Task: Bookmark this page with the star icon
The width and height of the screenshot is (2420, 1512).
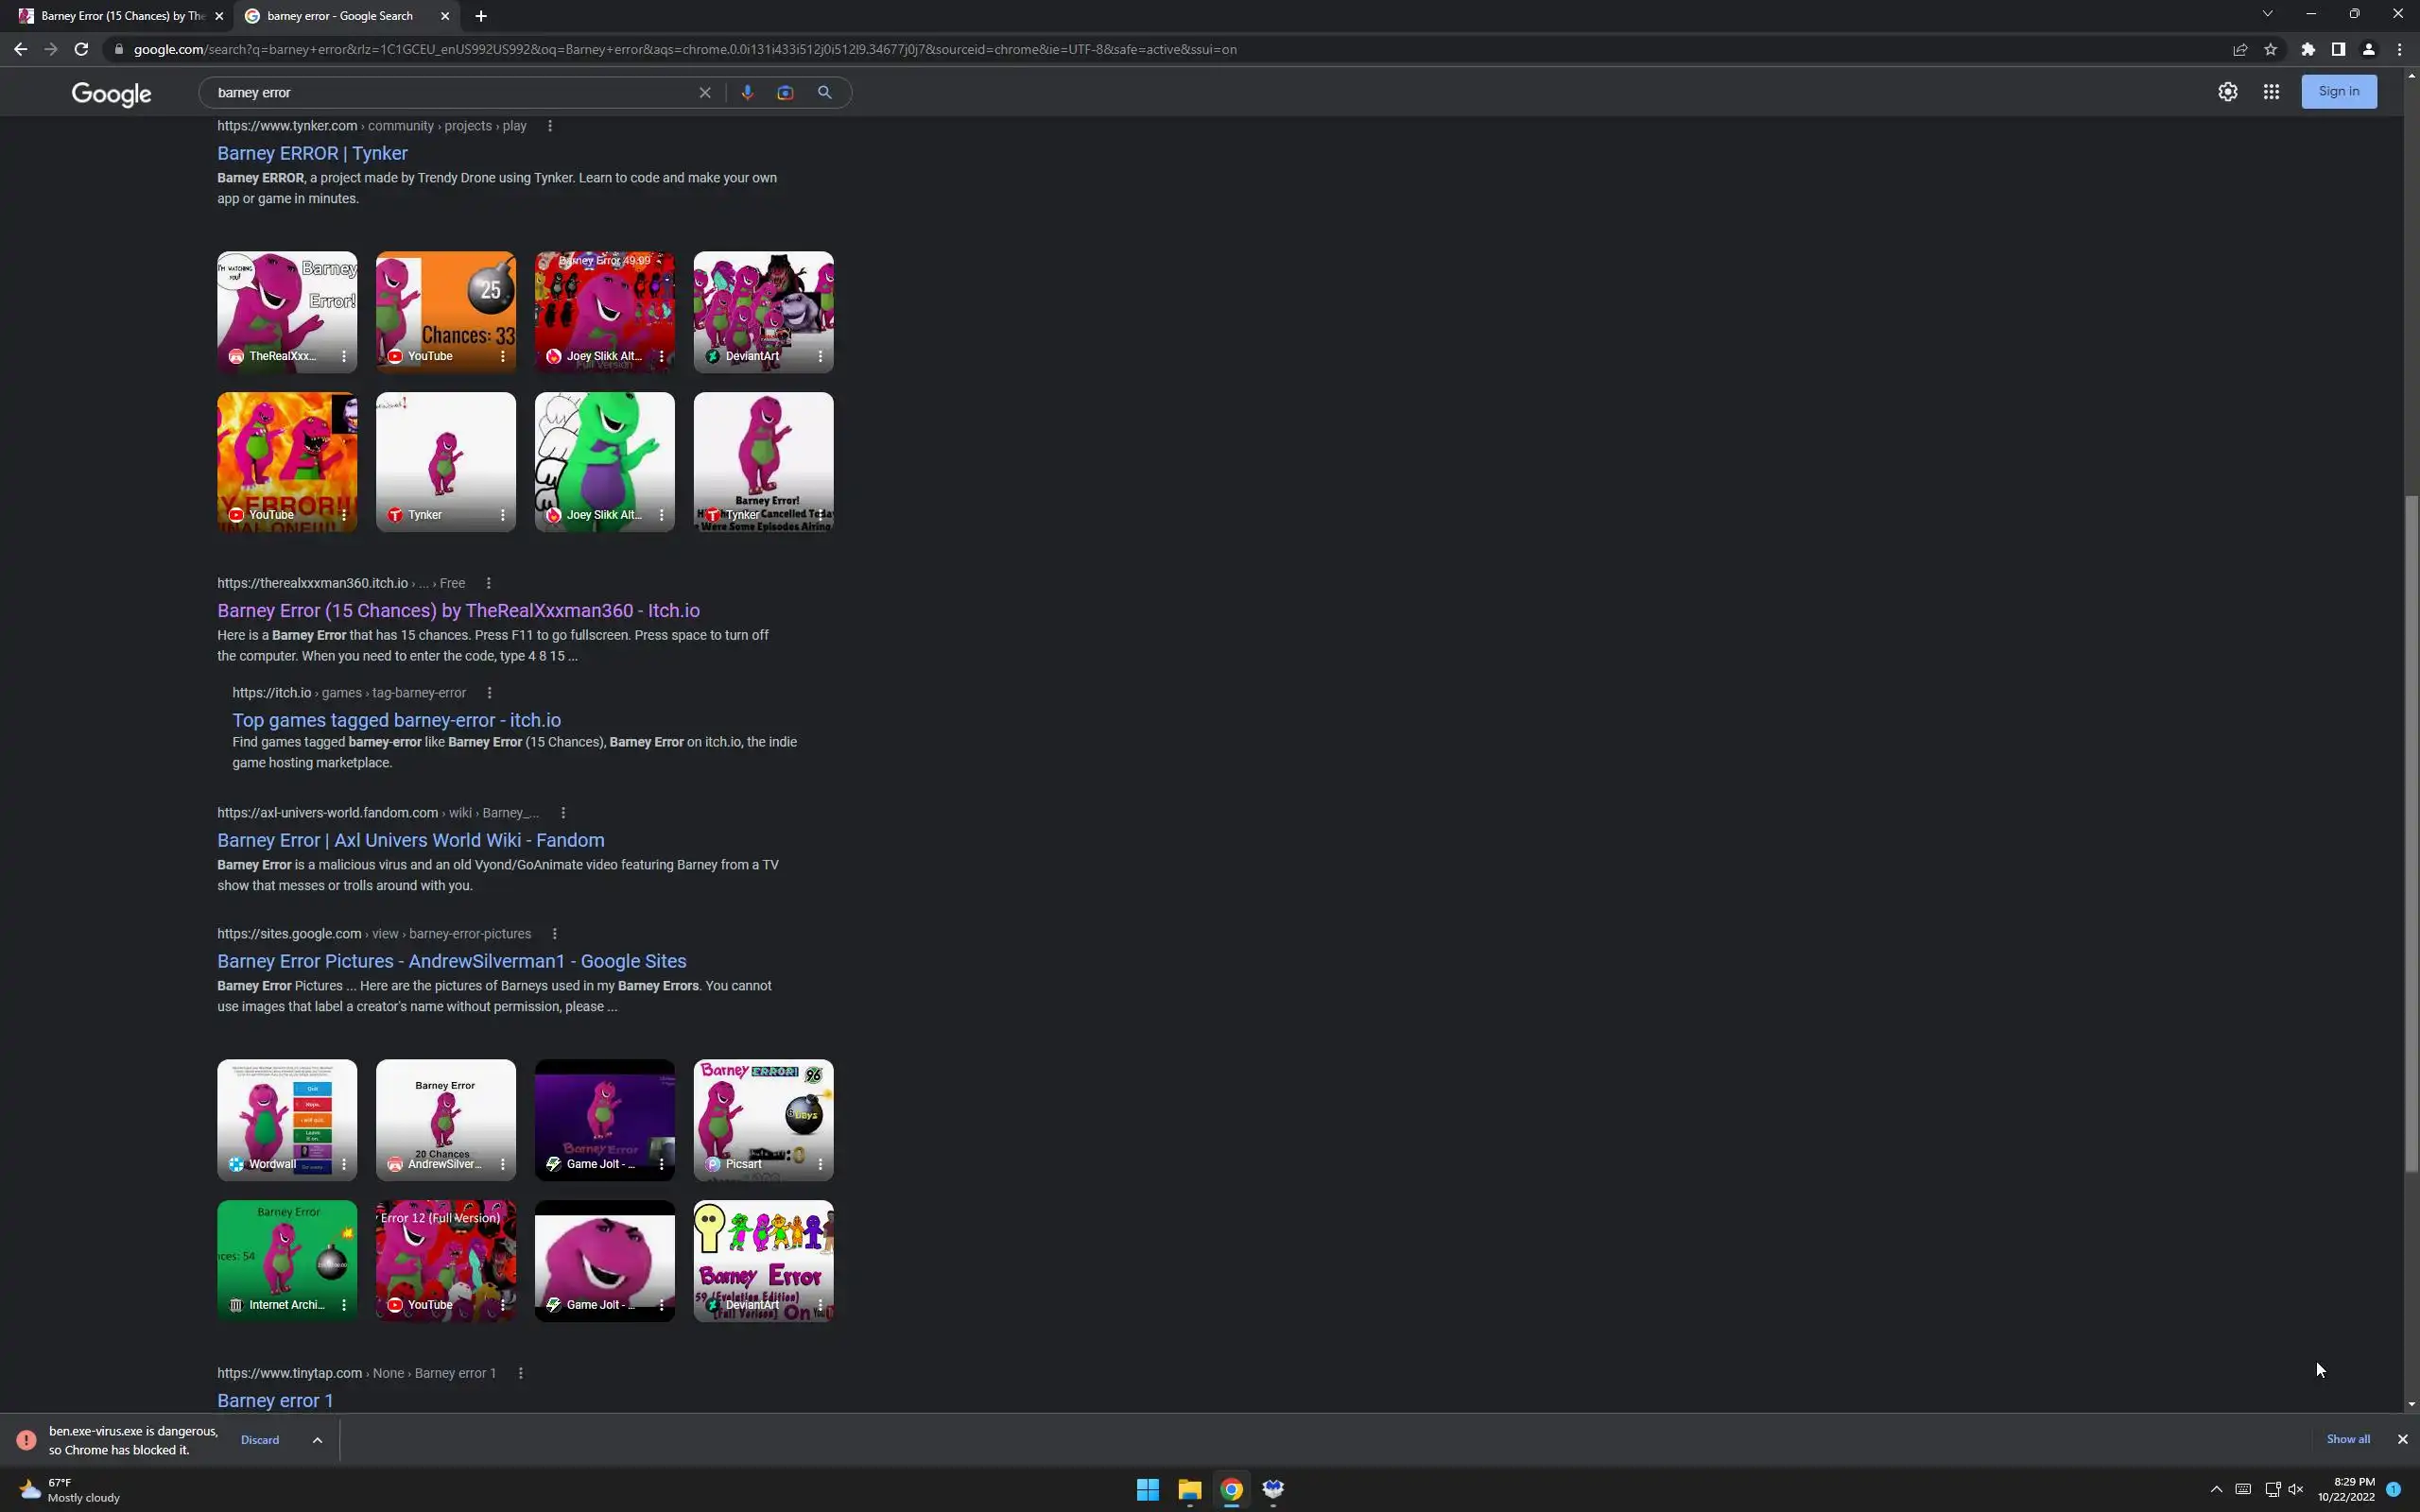Action: tap(2270, 49)
